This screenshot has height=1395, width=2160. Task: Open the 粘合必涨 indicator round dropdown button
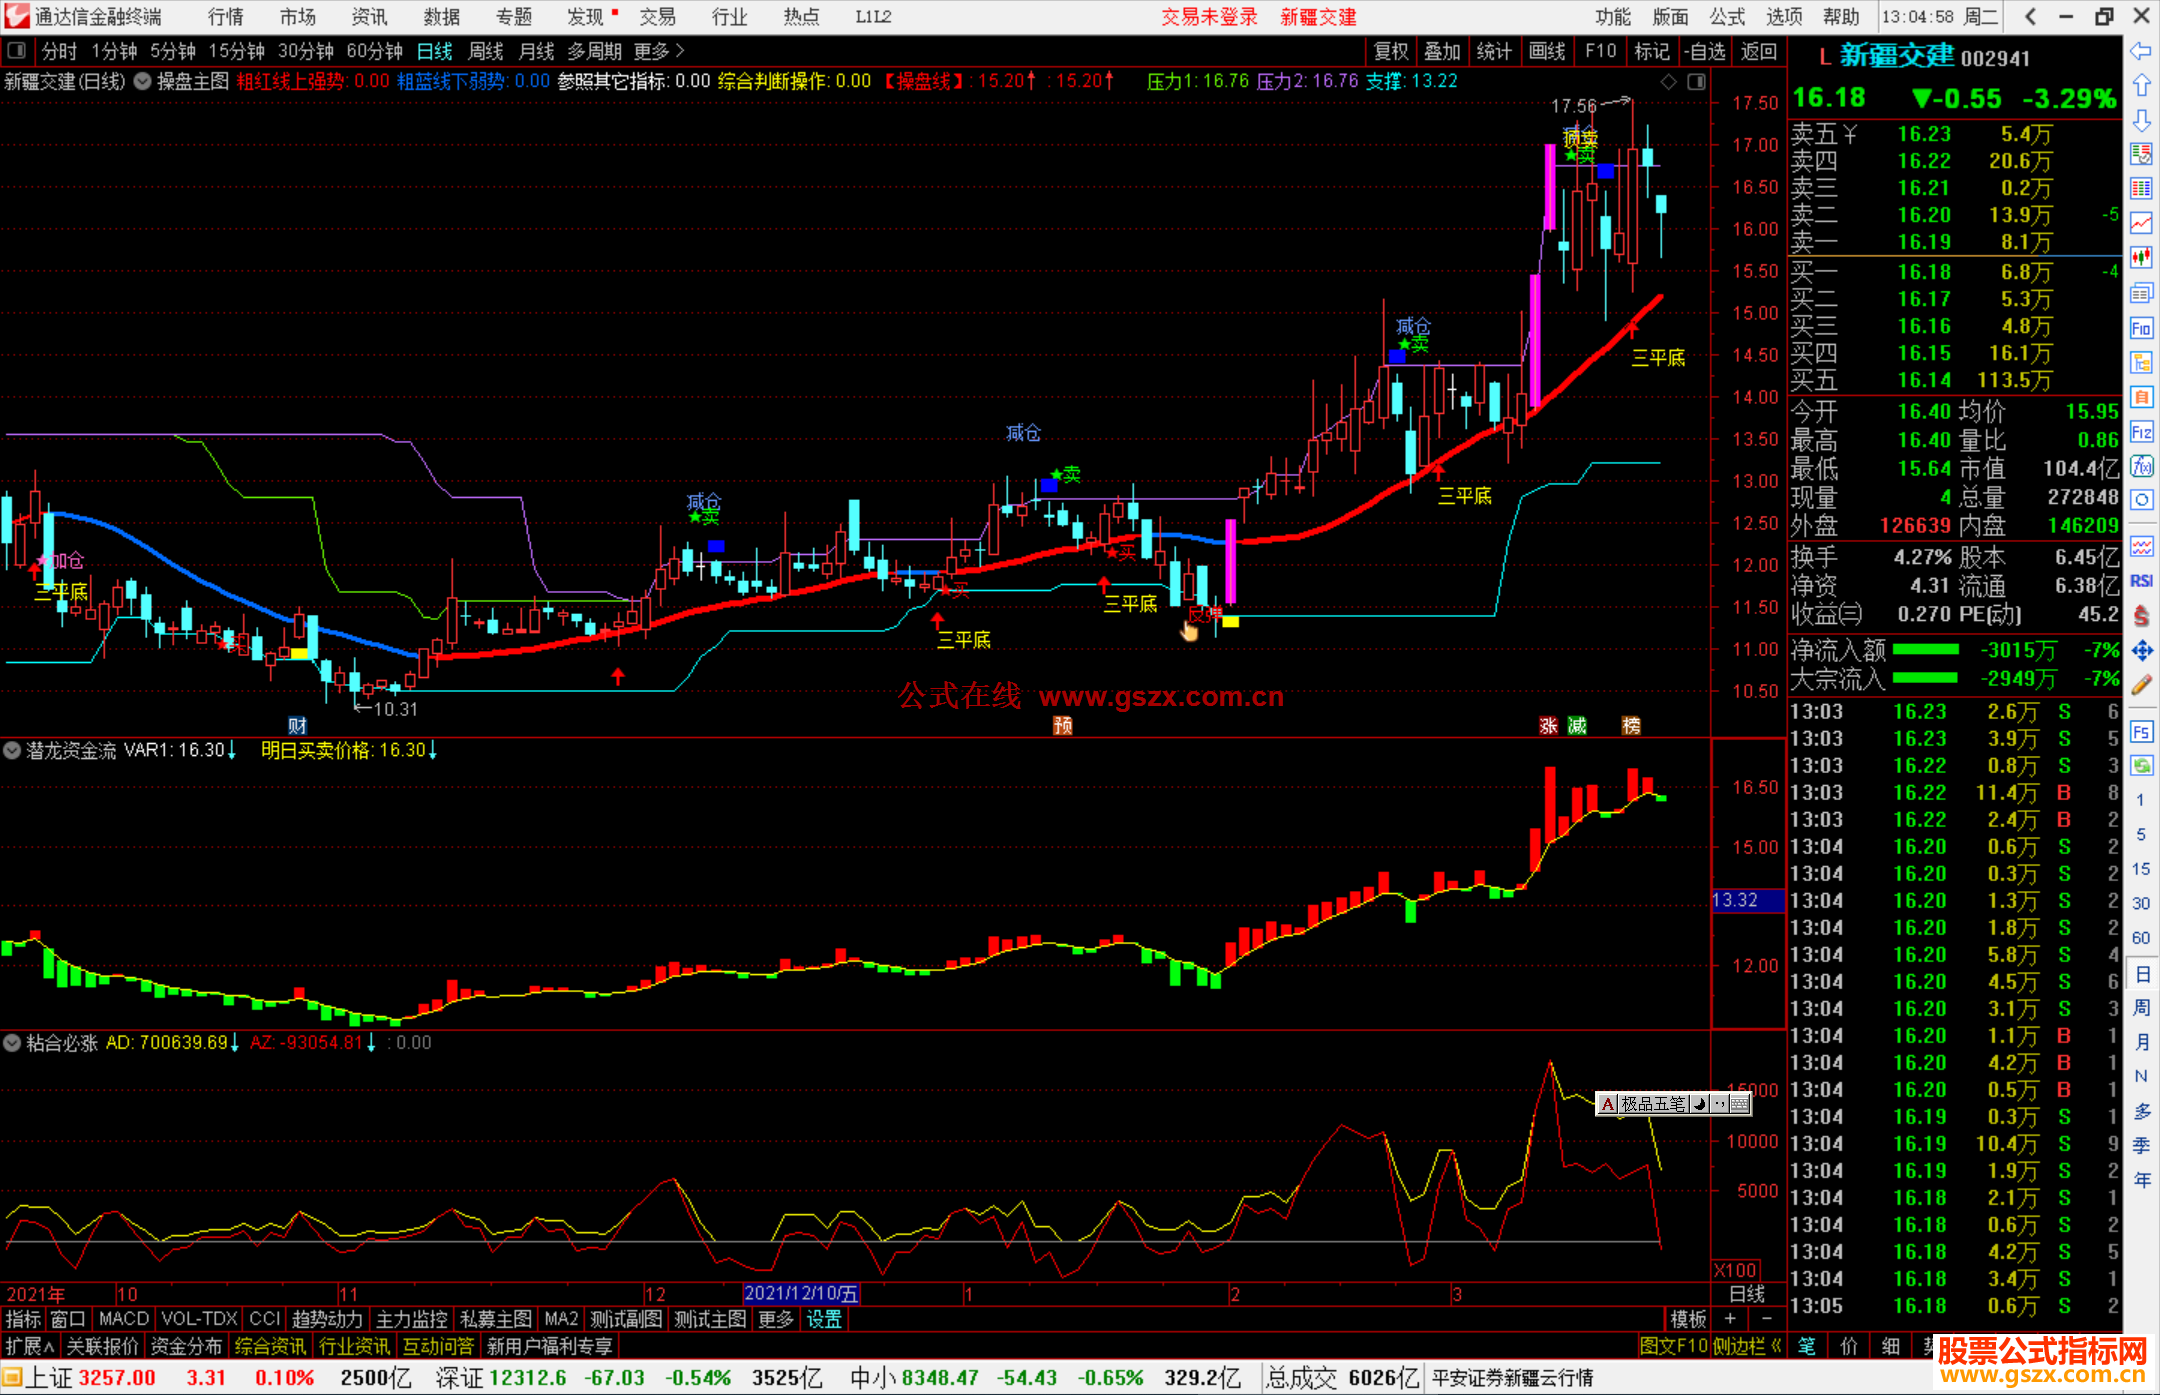(x=12, y=1043)
